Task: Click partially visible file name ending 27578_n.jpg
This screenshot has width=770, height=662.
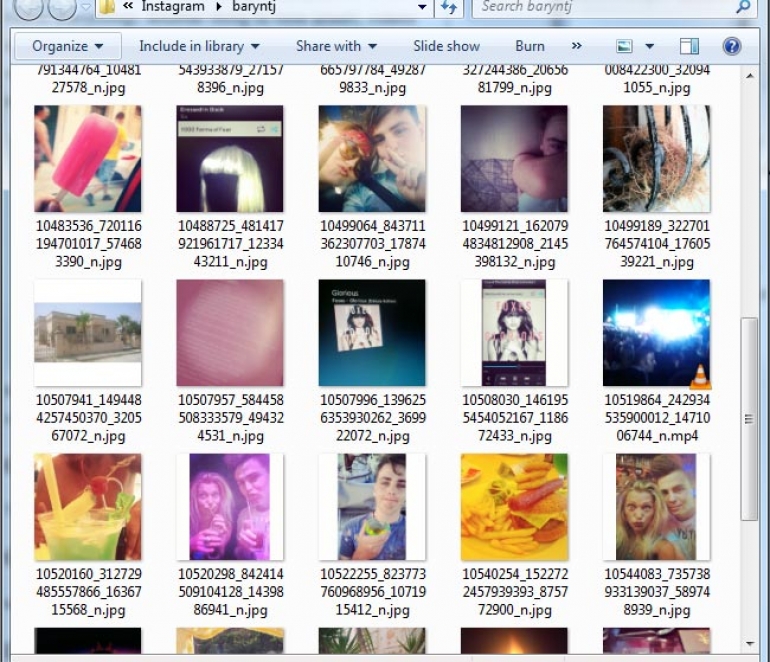Action: [x=88, y=80]
